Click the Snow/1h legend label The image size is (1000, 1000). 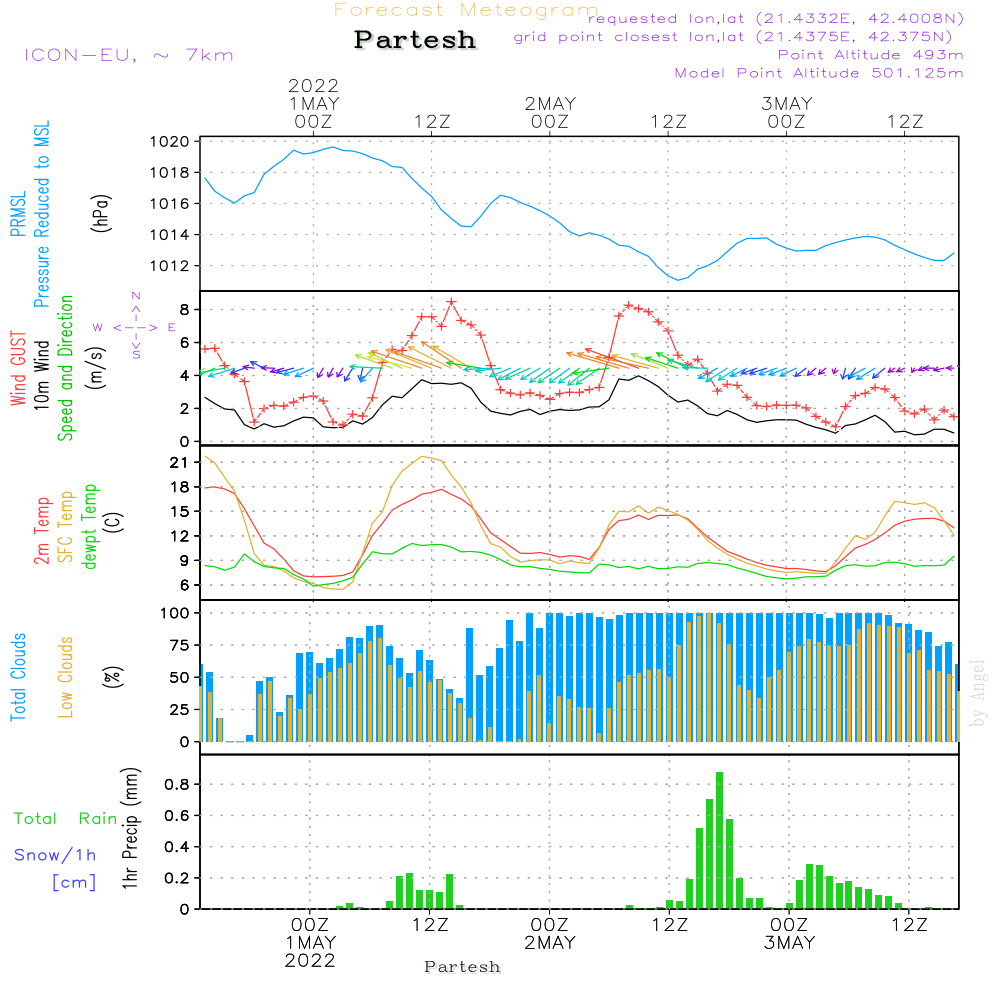pyautogui.click(x=55, y=855)
